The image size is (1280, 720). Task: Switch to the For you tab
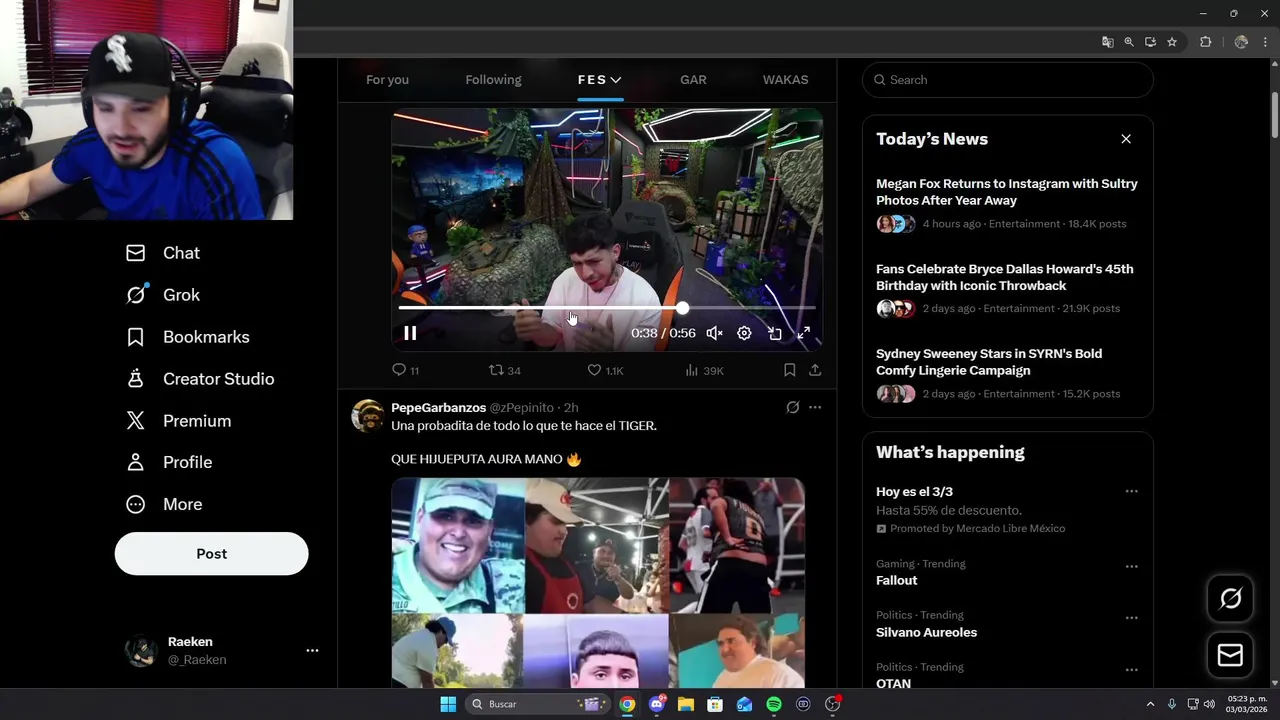(387, 80)
